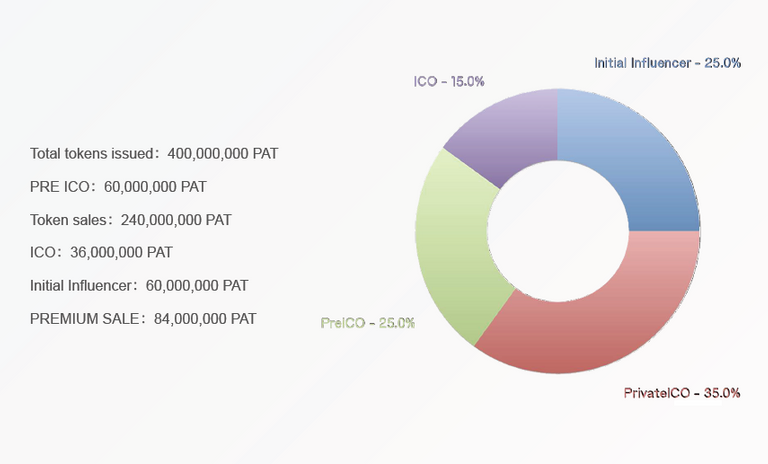Screen dimensions: 768x464
Task: Select the ICO - 15.0% chart label
Action: pyautogui.click(x=449, y=81)
